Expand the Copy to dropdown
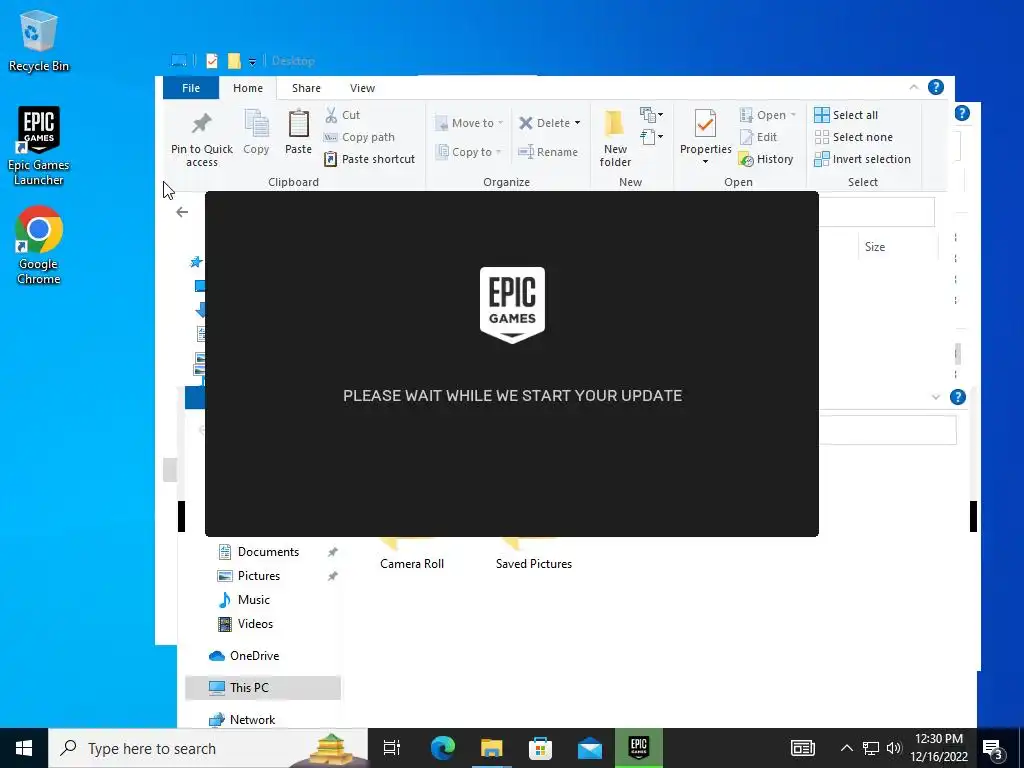Image resolution: width=1024 pixels, height=768 pixels. (x=499, y=152)
